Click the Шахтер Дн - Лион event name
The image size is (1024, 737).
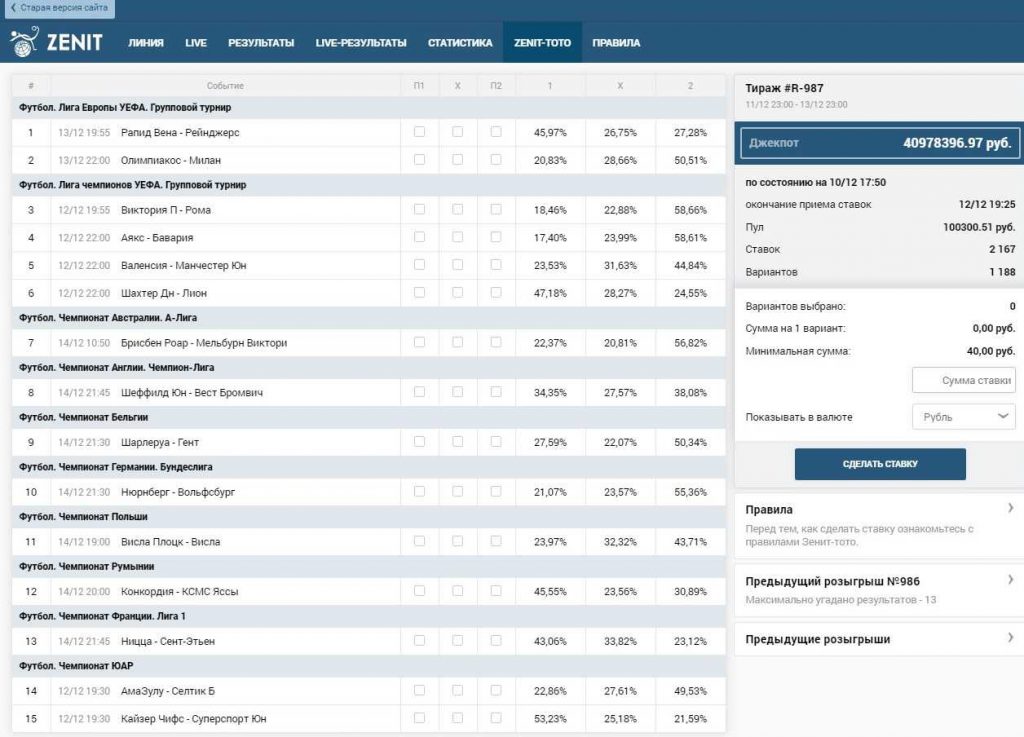tap(164, 293)
